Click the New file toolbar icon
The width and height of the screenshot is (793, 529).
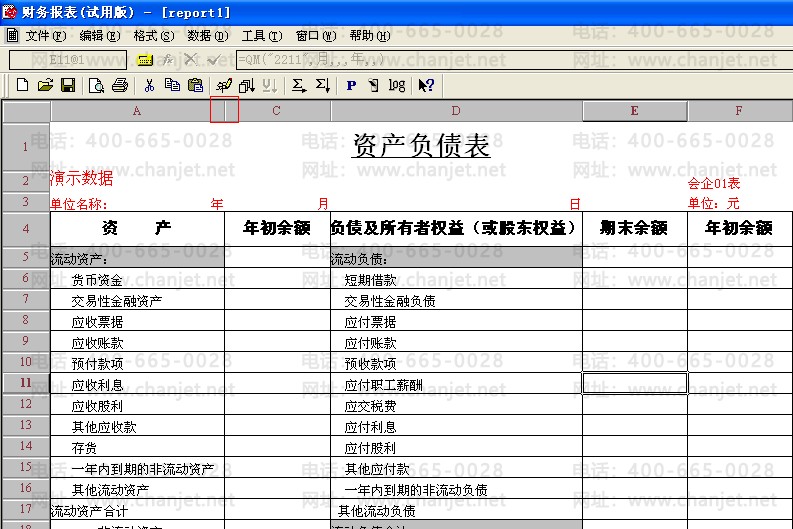click(x=22, y=85)
